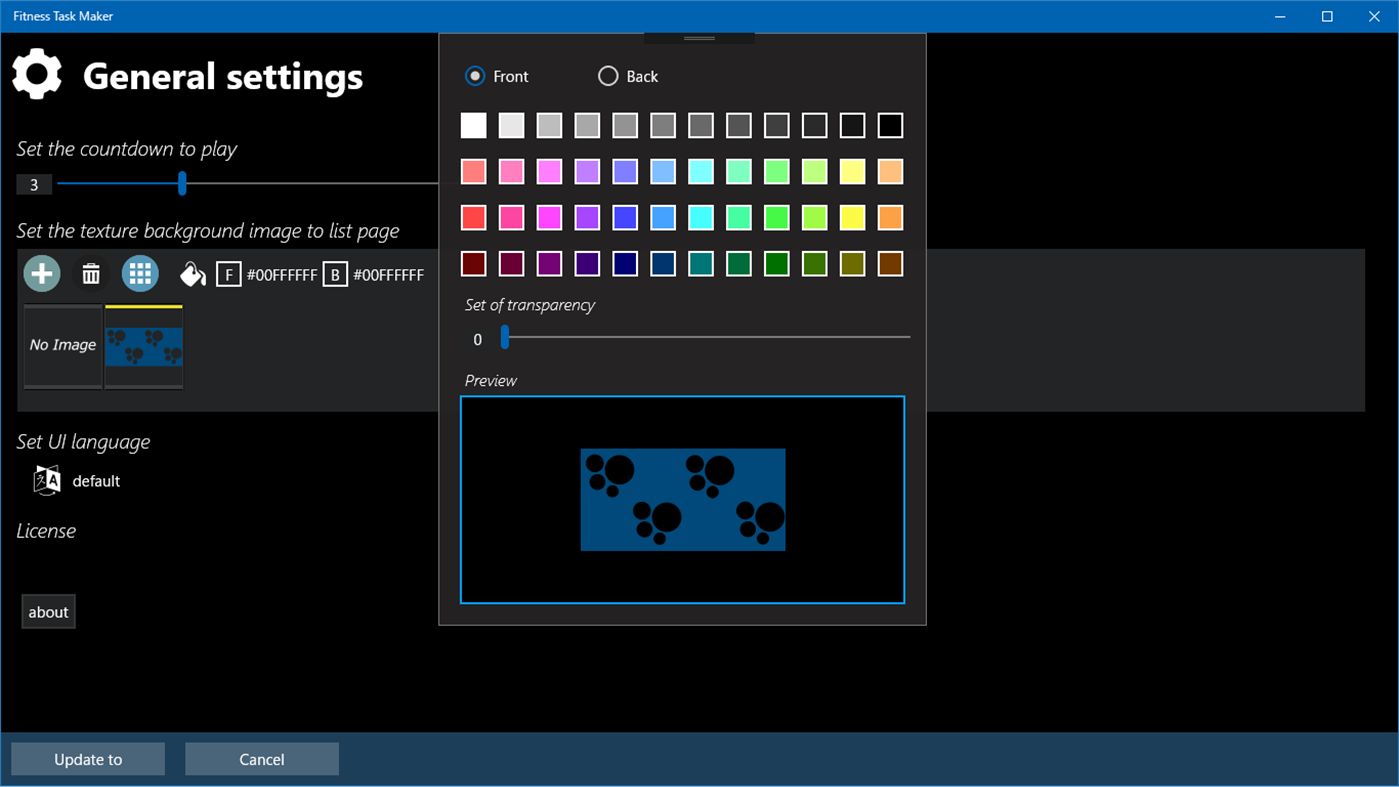Pick the pastel peach orange swatch

click(x=890, y=171)
